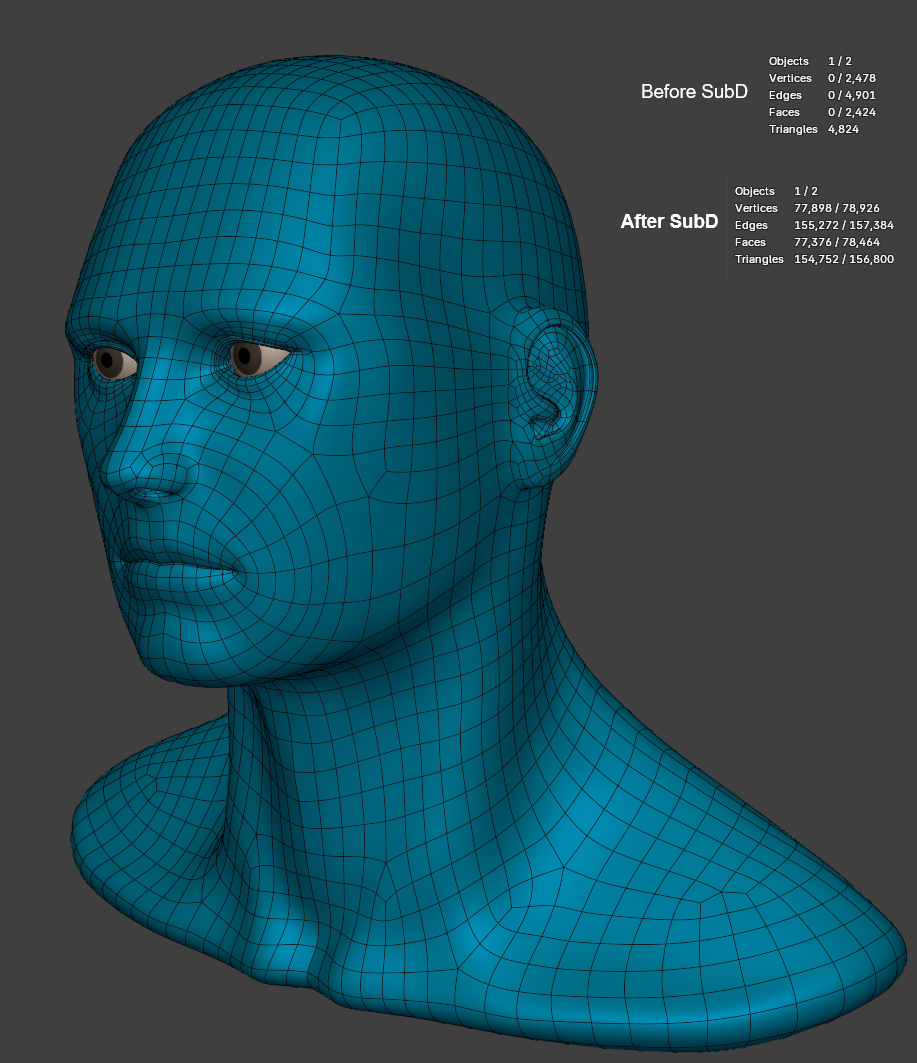Click the Vertices label in Before SubD stats
Viewport: 917px width, 1063px height.
790,78
